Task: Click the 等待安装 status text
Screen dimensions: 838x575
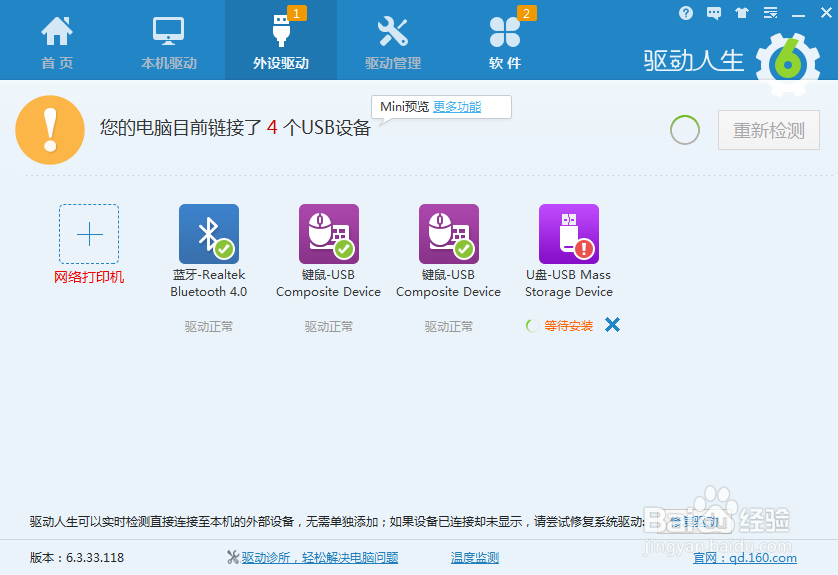Action: point(569,326)
